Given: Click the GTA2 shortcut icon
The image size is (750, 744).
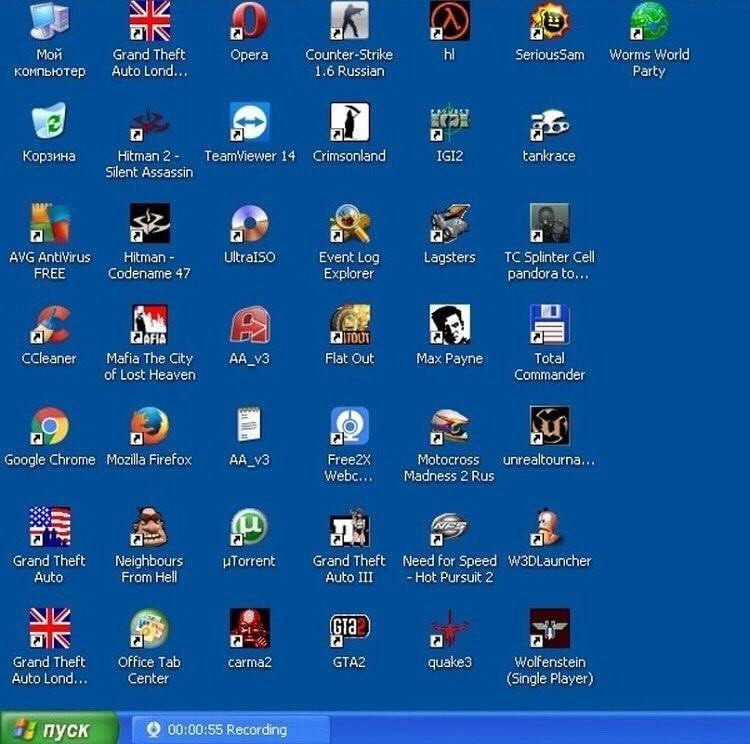Looking at the screenshot, I should click(x=349, y=628).
